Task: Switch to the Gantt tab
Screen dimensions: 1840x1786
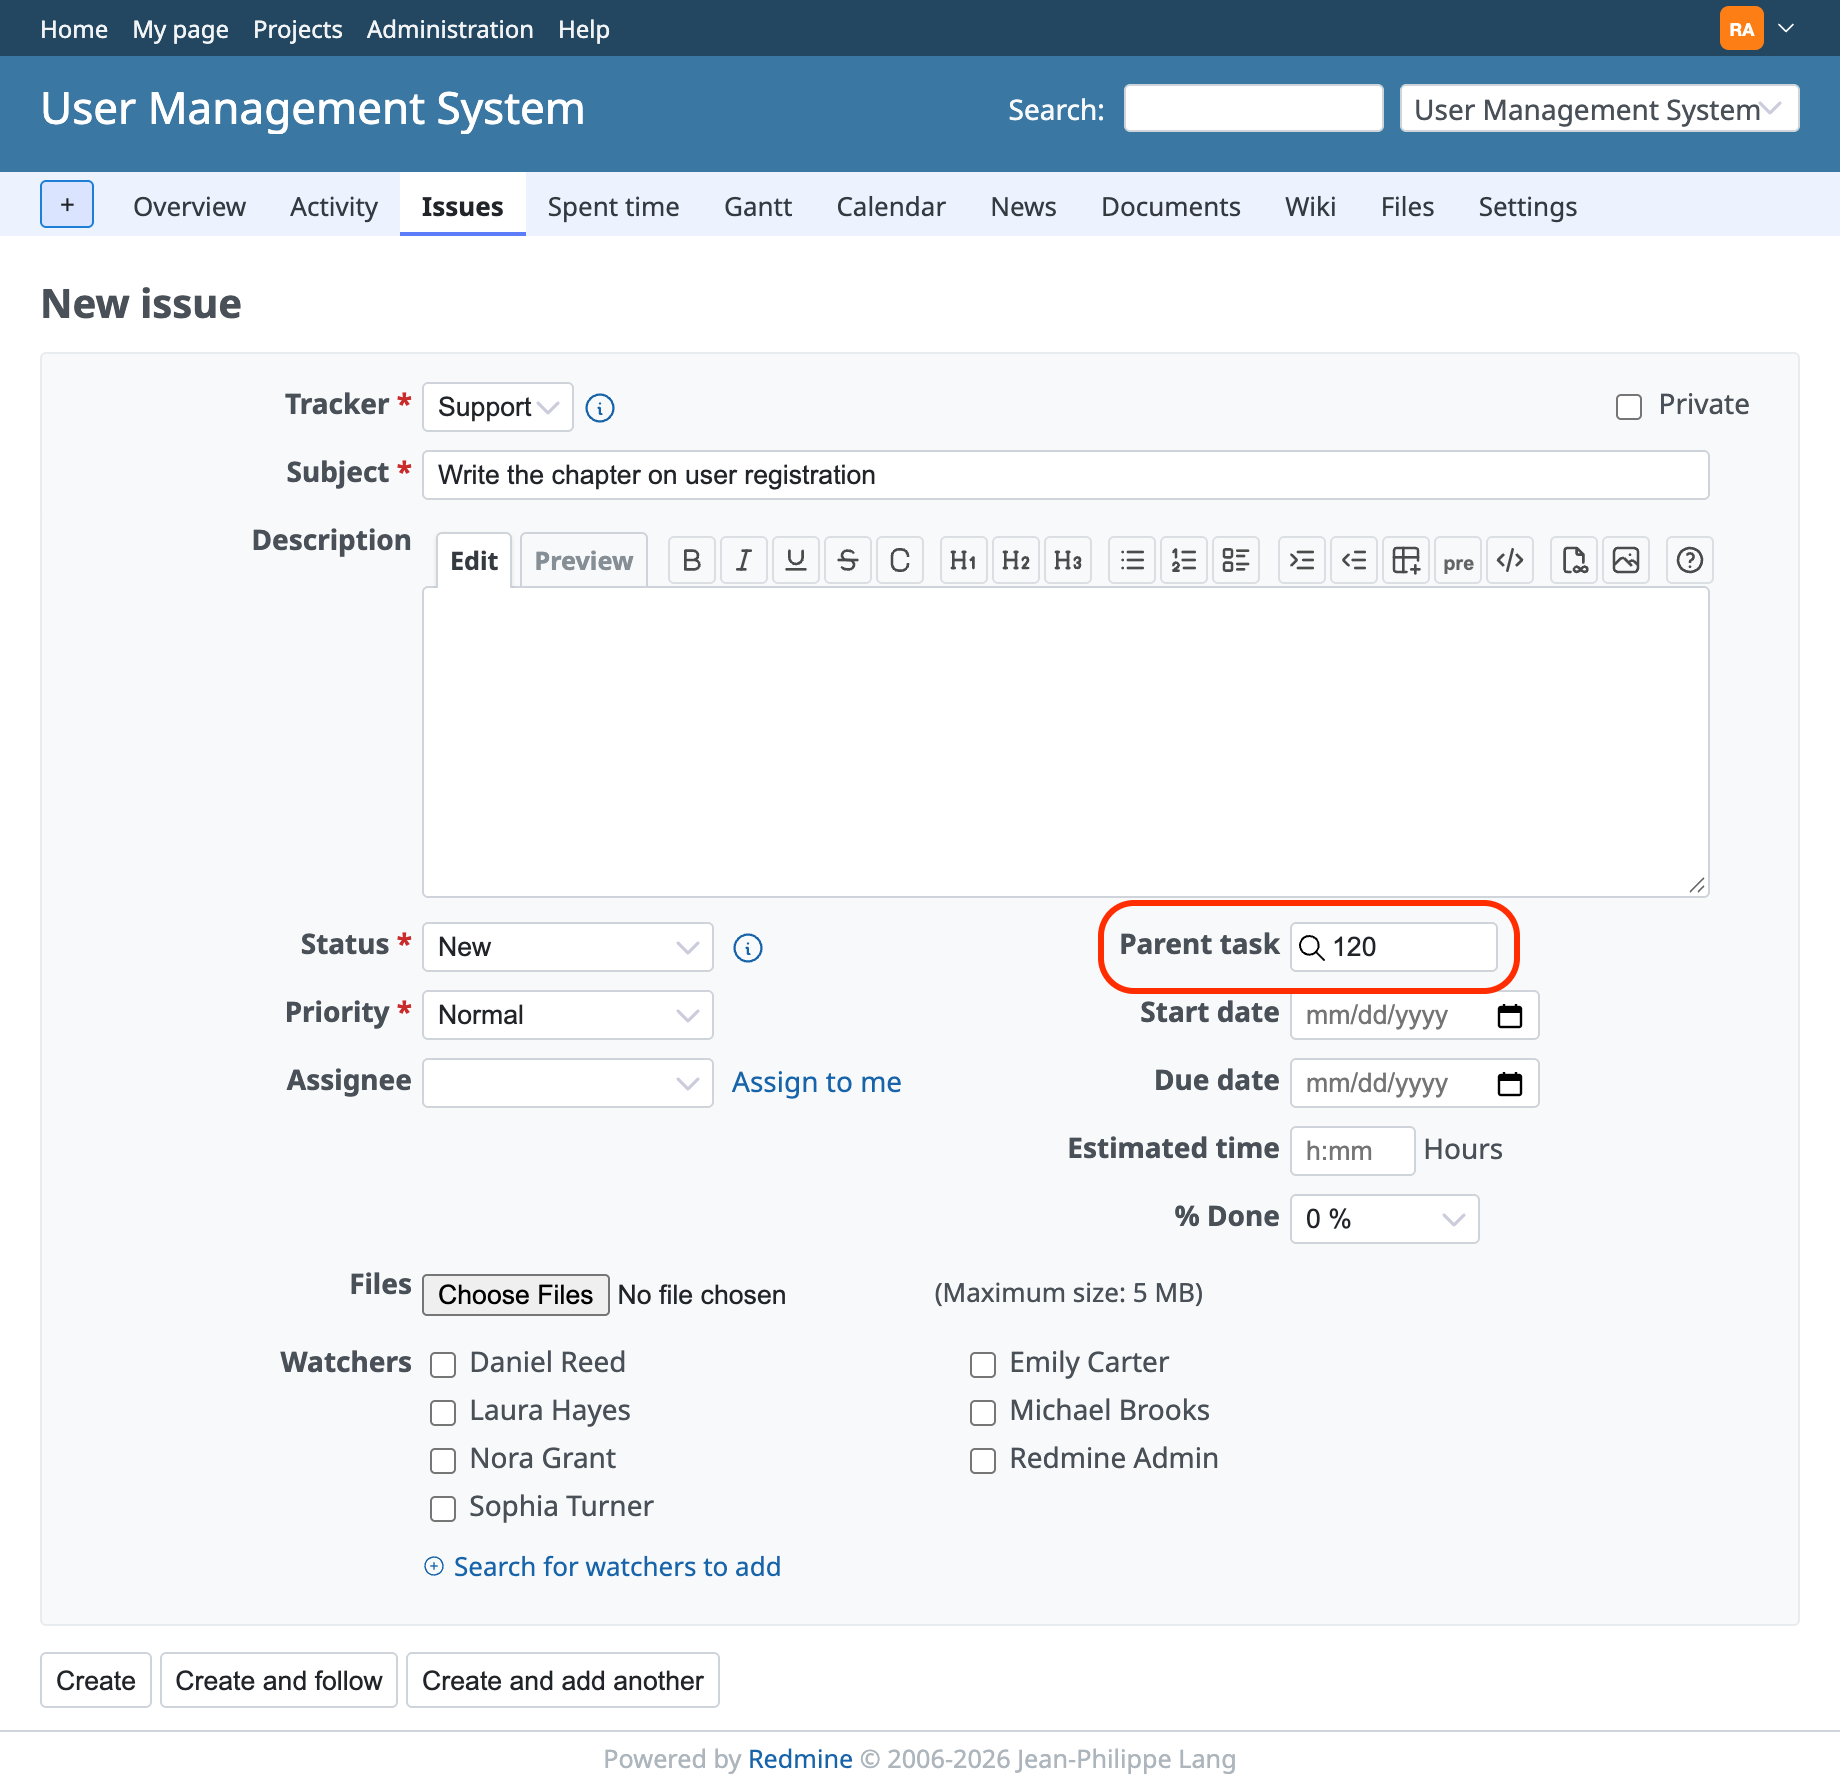Action: [758, 206]
